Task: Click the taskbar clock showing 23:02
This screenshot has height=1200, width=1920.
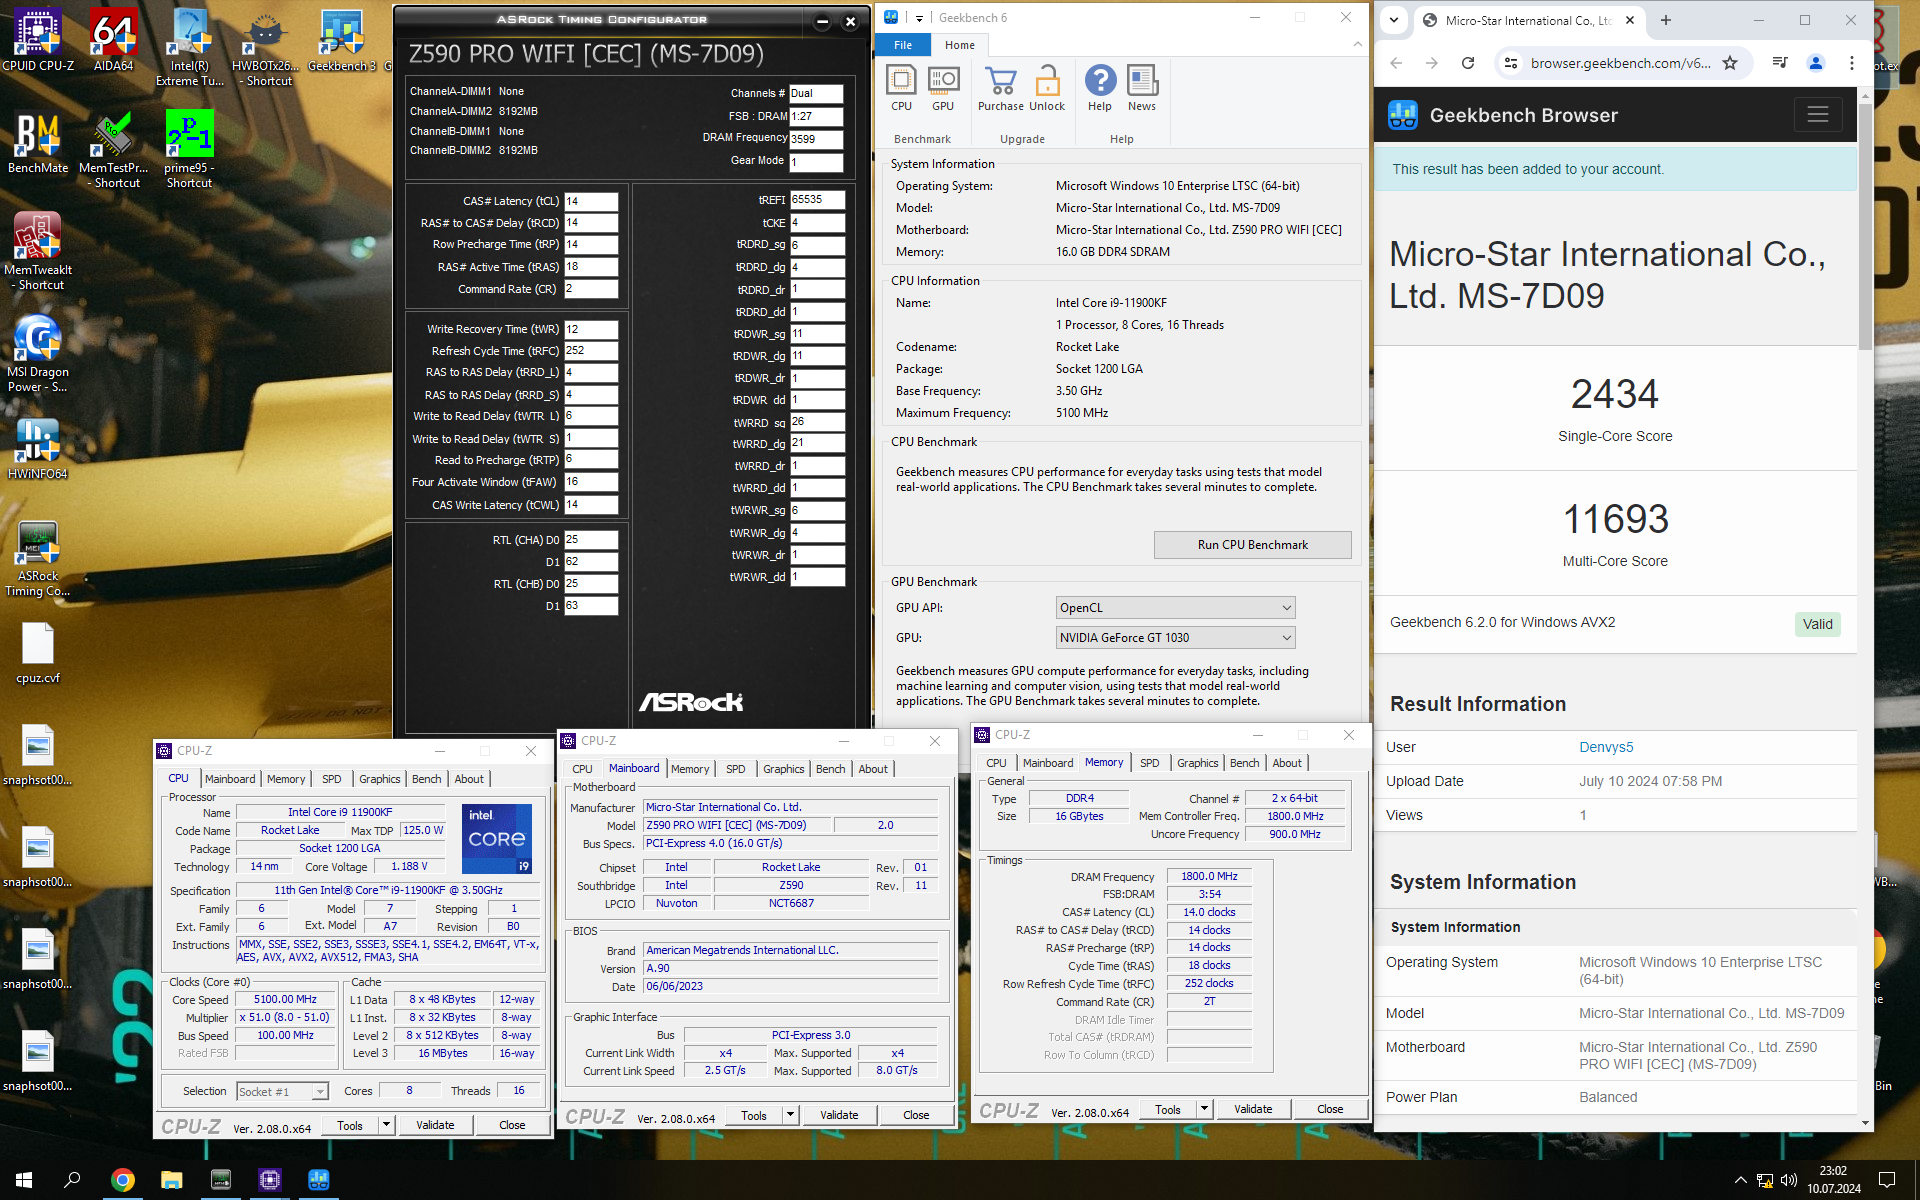Action: 1833,1180
